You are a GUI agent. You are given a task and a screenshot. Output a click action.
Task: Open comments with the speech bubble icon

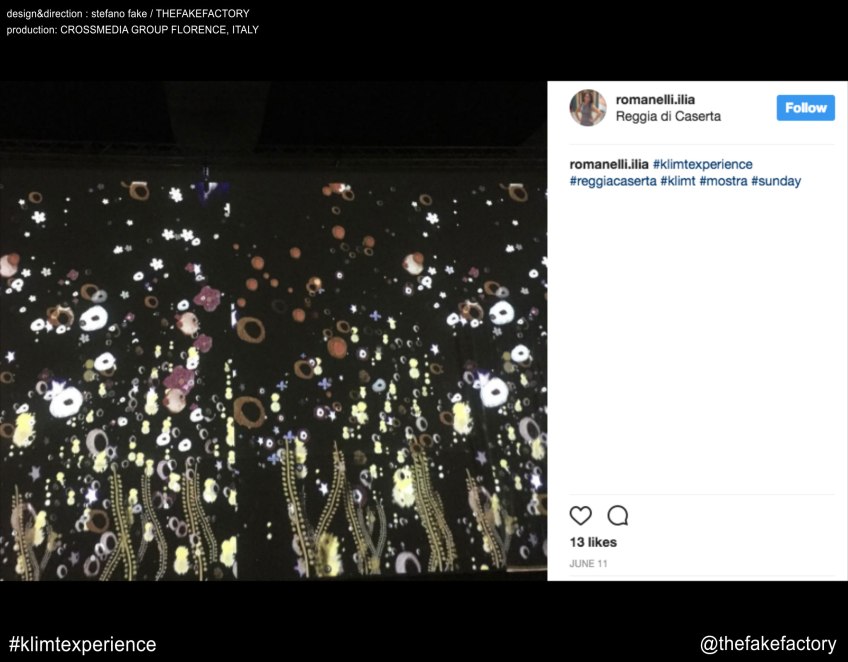point(618,516)
